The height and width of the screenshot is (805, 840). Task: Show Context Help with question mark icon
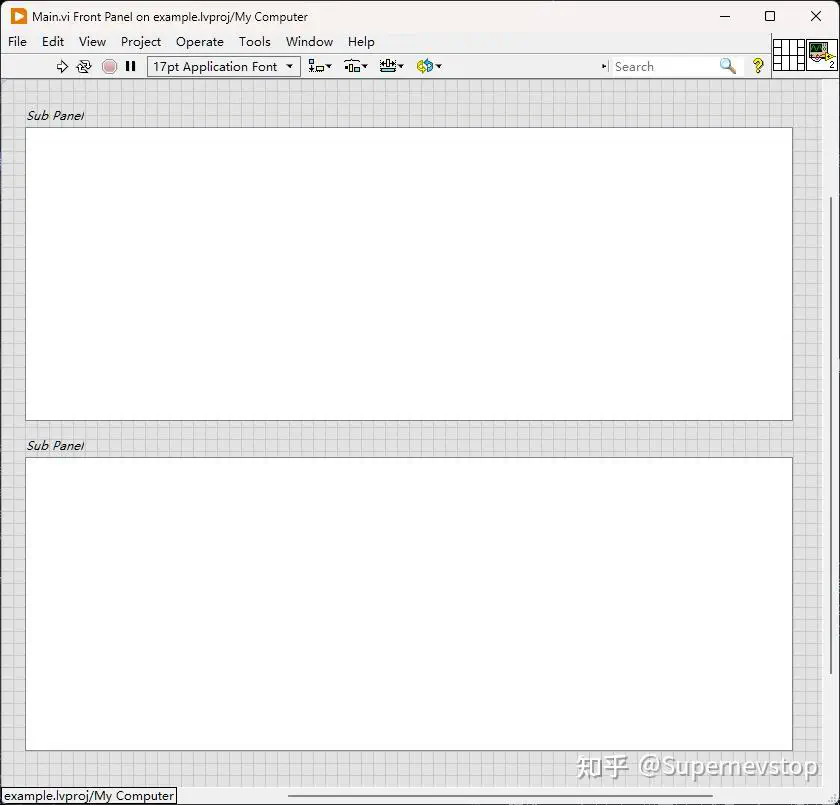coord(758,66)
